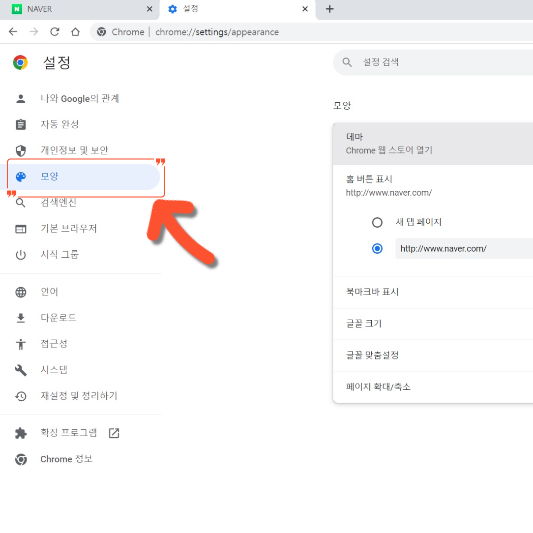The image size is (533, 533).
Task: Click the blue gear icon on 설정 tab
Action: click(173, 9)
